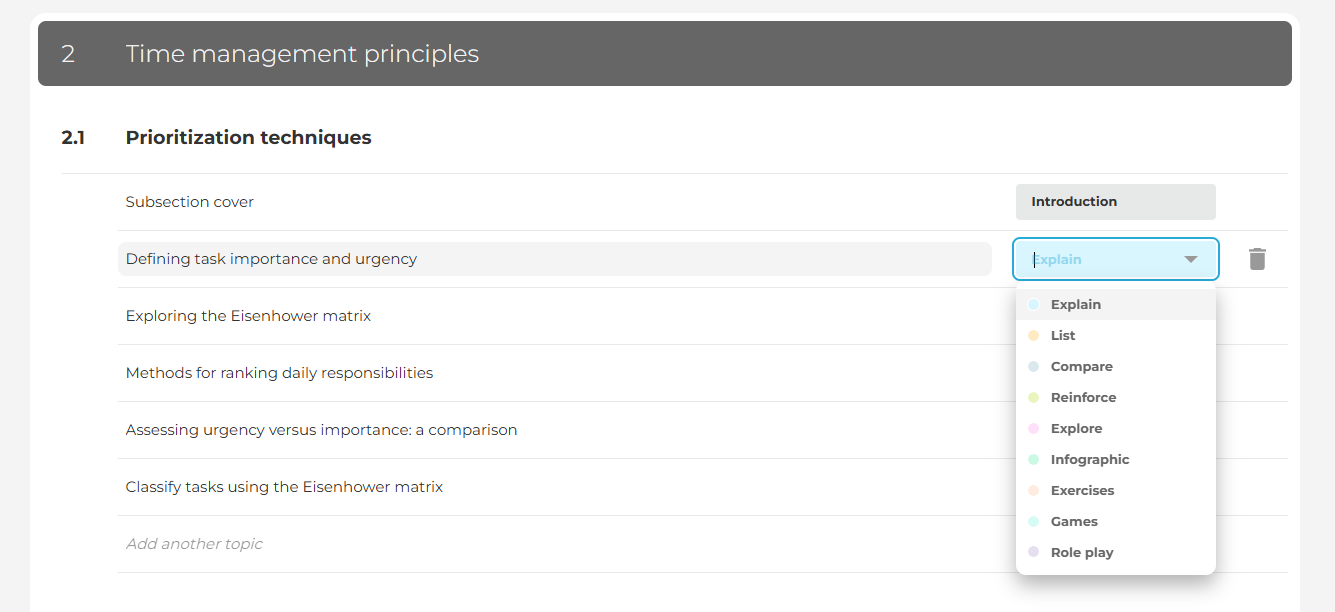
Task: Choose 'Explore' from the dropdown
Action: coord(1076,429)
